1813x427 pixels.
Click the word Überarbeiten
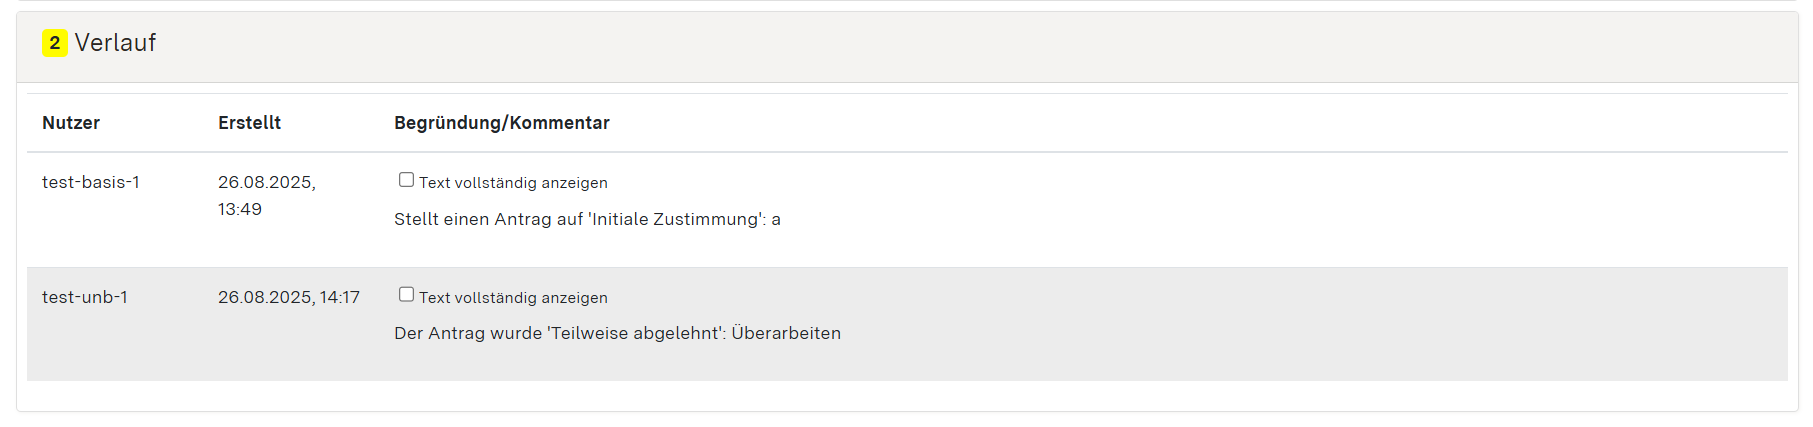tap(786, 333)
